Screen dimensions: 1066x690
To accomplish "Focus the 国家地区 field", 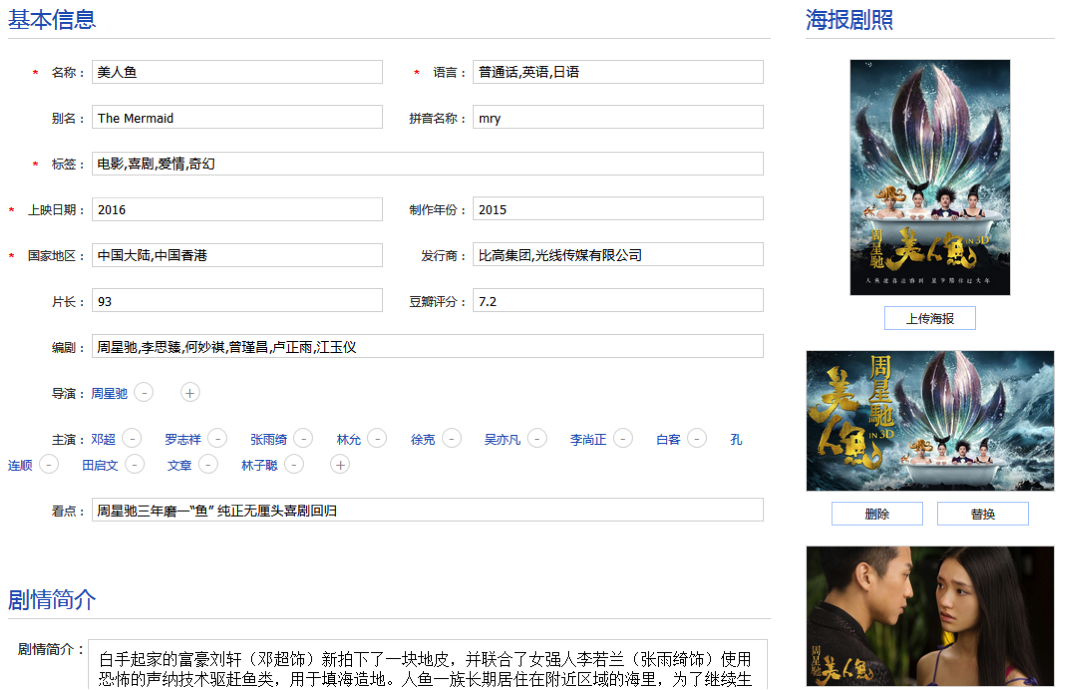I will tap(237, 255).
